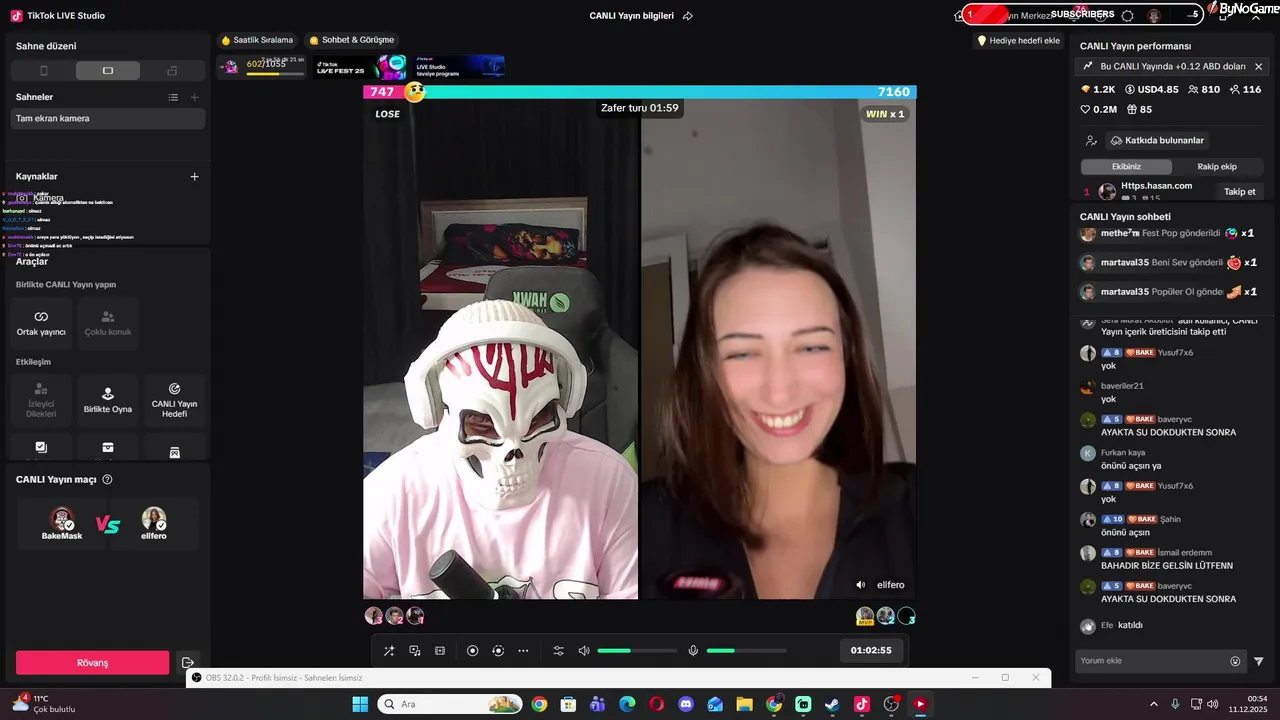Viewport: 1280px width, 720px height.
Task: Click share arrow next to Yayın bilgileri
Action: pos(687,16)
